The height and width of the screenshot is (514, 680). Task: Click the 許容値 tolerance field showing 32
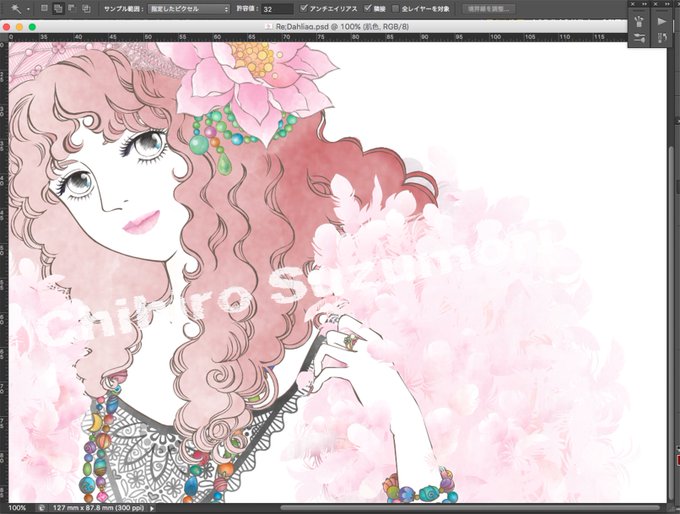278,9
